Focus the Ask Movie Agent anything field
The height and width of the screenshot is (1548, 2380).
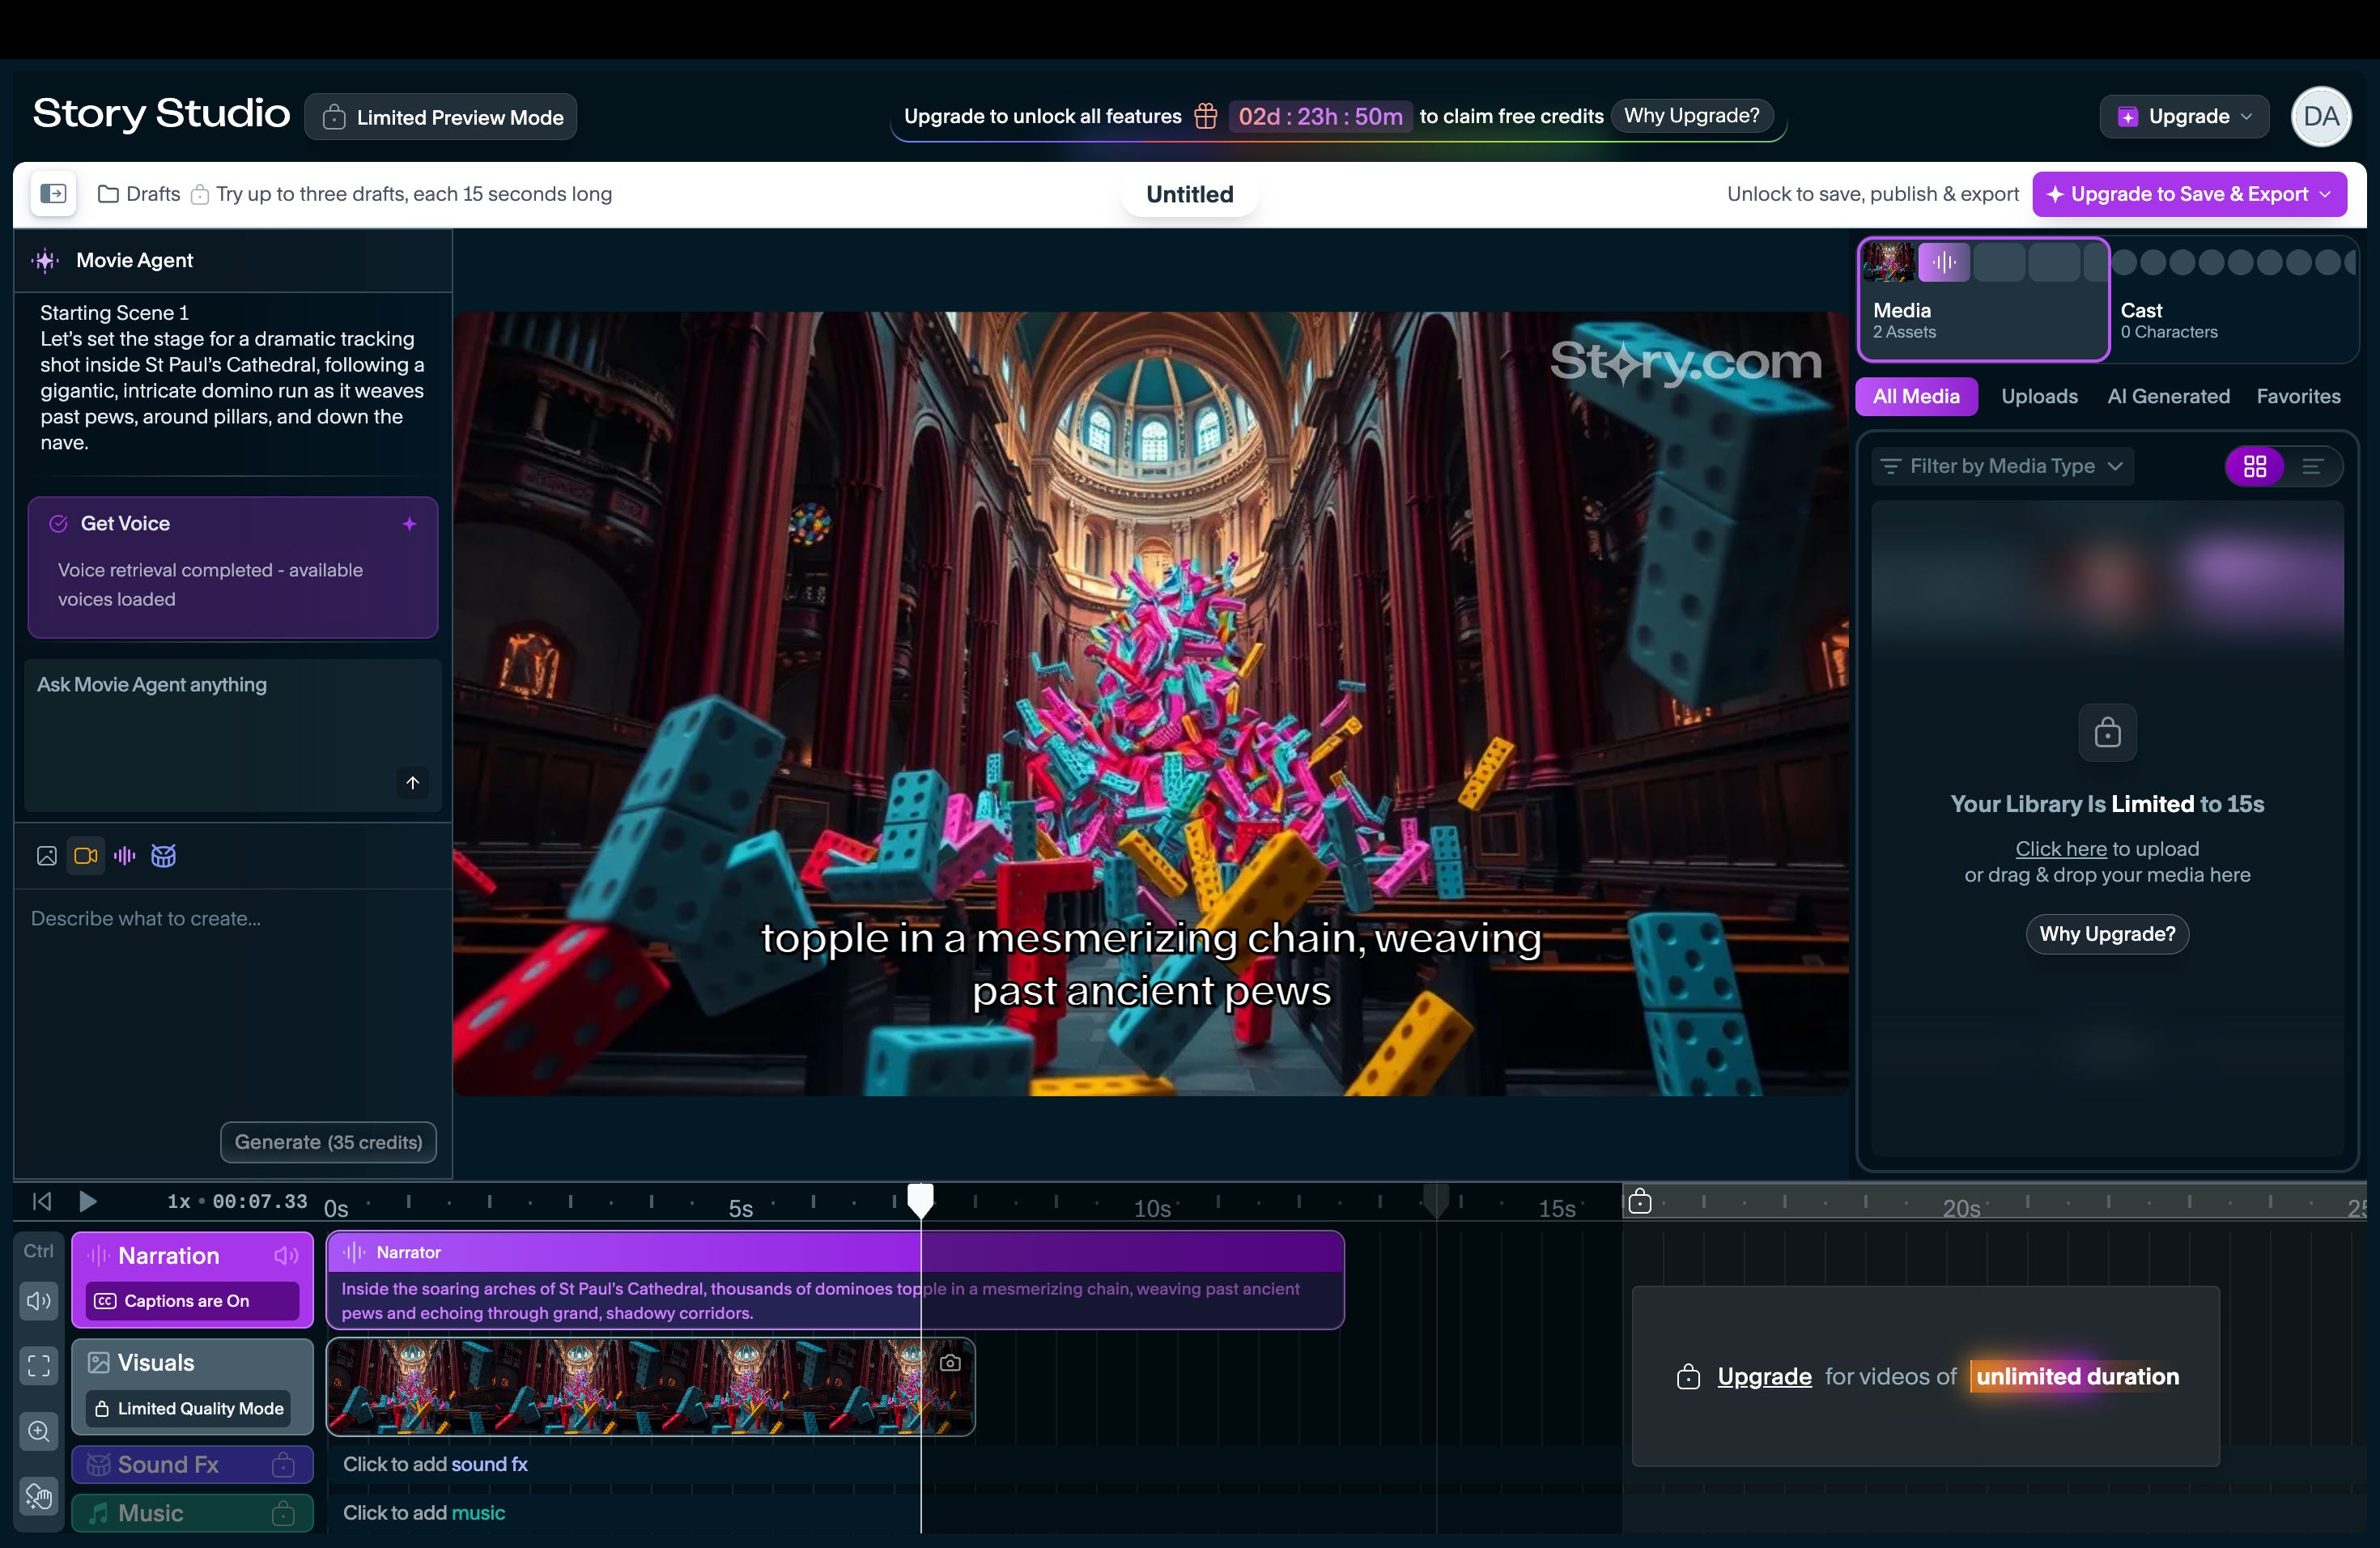[232, 735]
